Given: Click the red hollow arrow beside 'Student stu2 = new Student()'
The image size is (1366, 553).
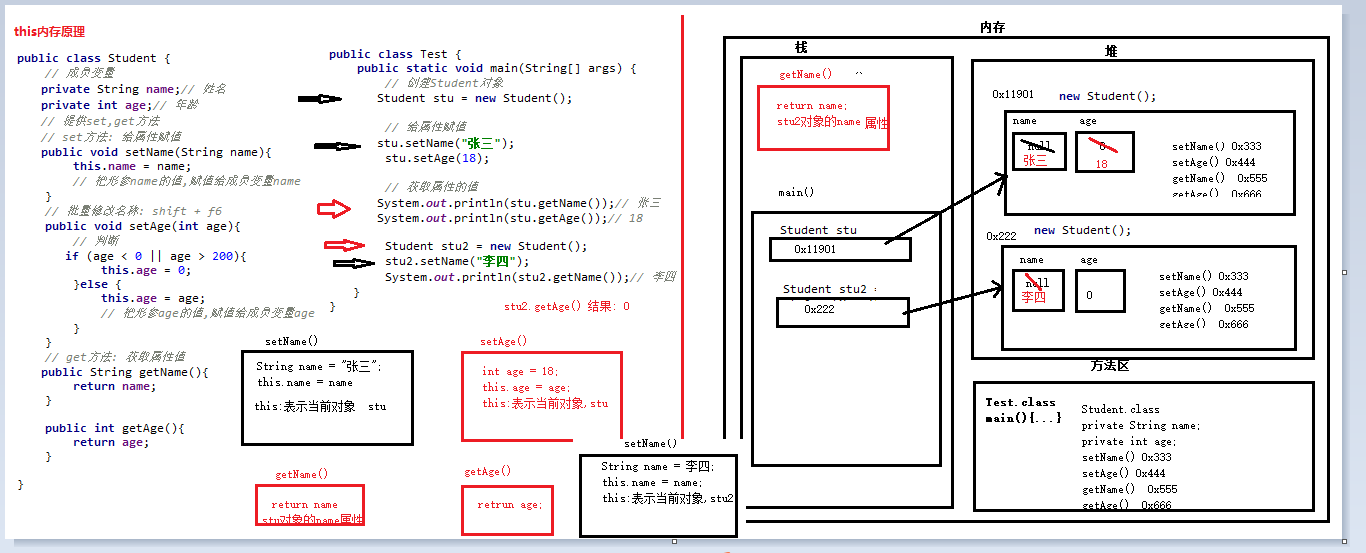Looking at the screenshot, I should click(344, 245).
